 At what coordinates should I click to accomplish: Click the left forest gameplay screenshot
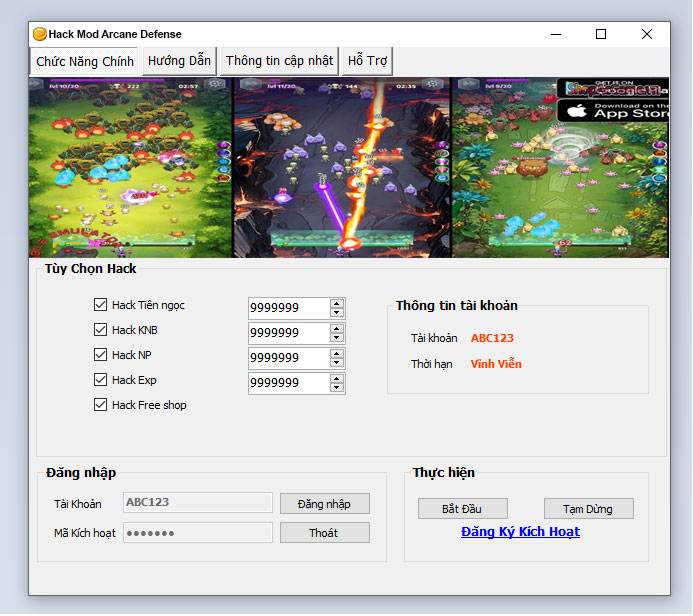tap(130, 167)
